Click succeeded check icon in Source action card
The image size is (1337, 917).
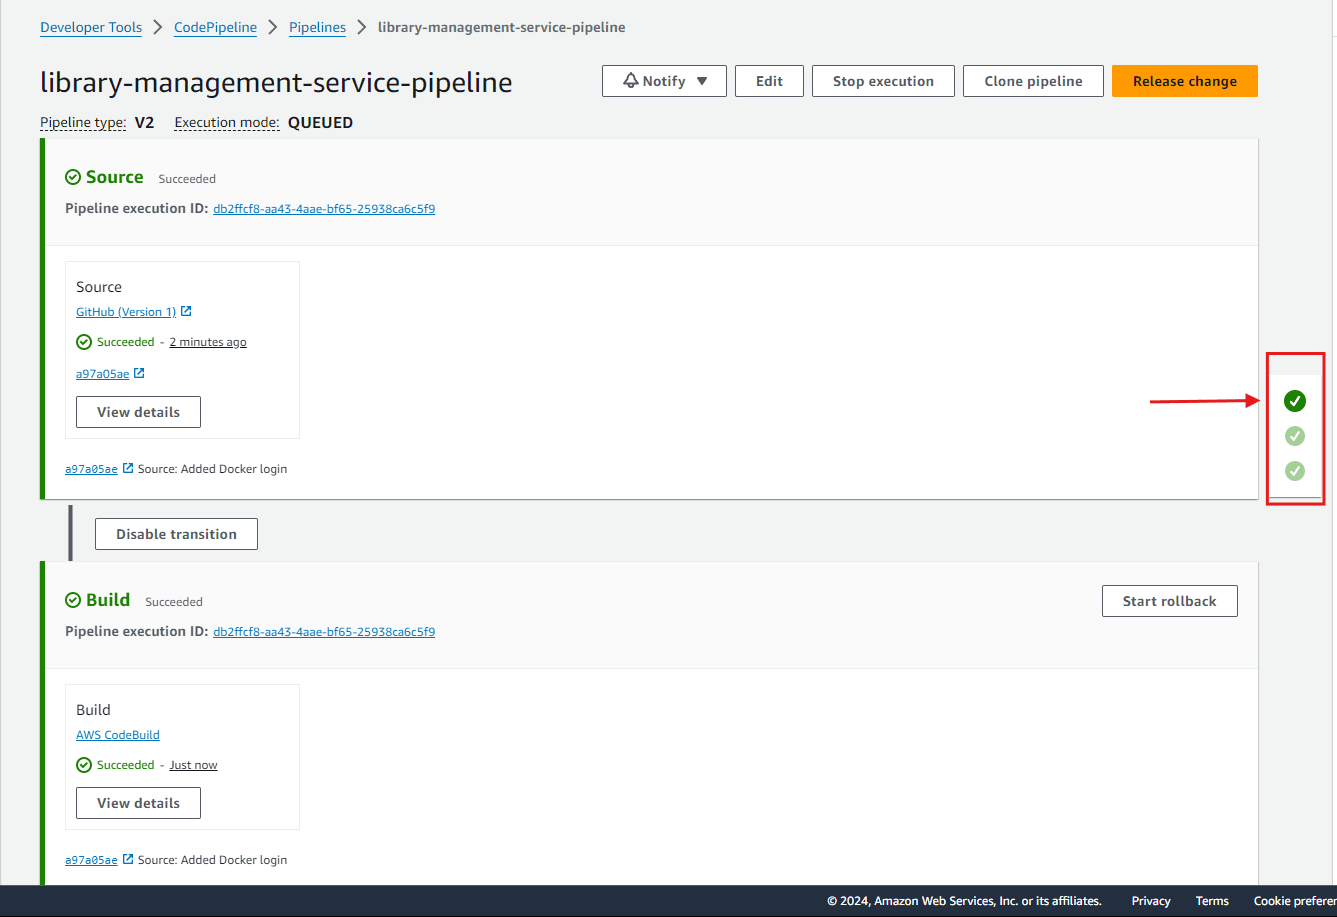tap(84, 342)
